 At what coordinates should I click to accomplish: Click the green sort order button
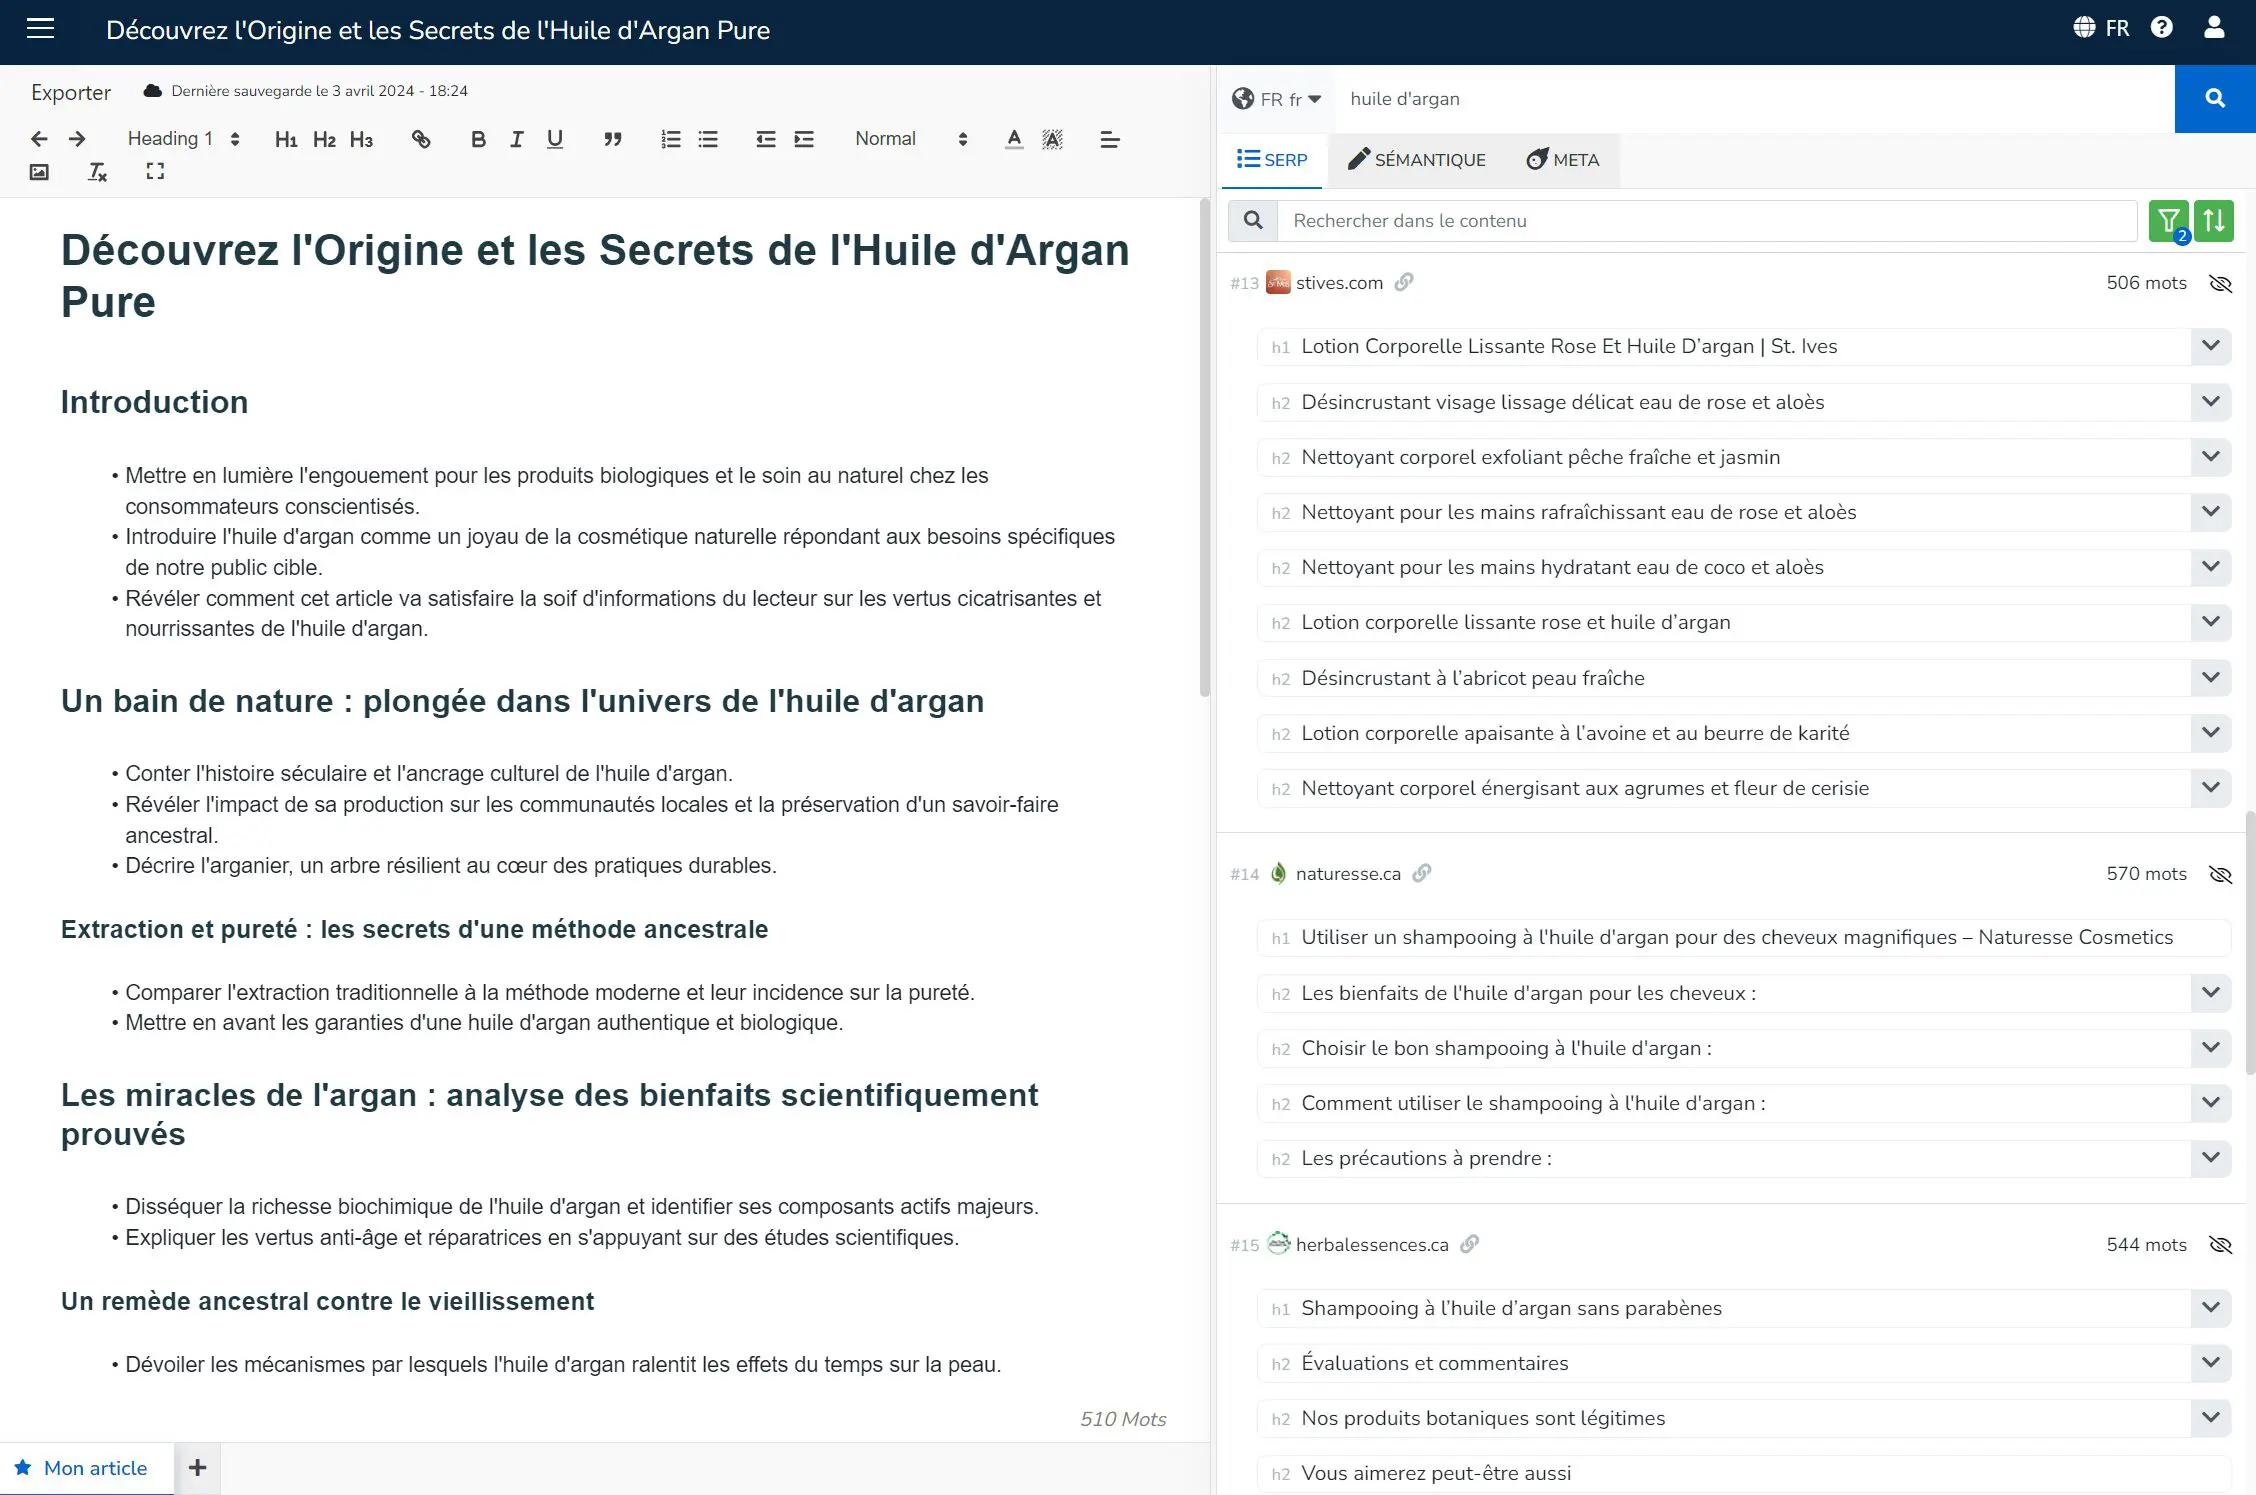coord(2214,221)
